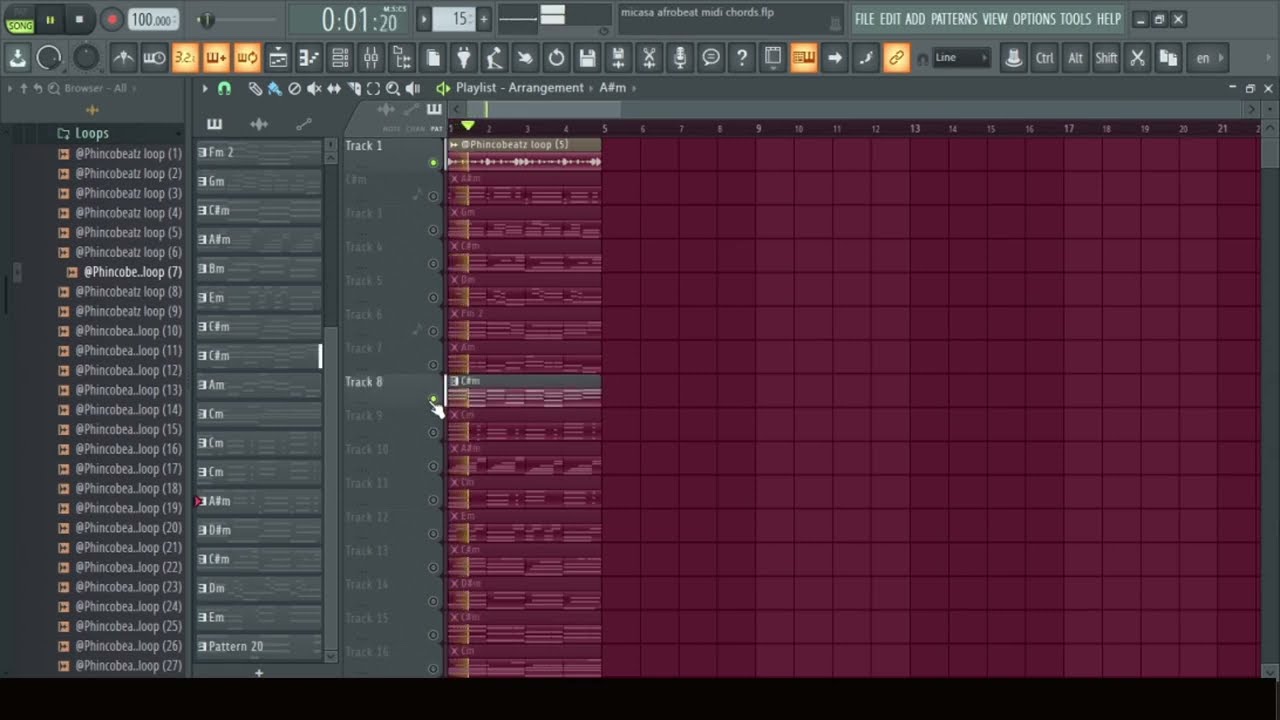Toggle overdub/blend recording button

coord(216,58)
